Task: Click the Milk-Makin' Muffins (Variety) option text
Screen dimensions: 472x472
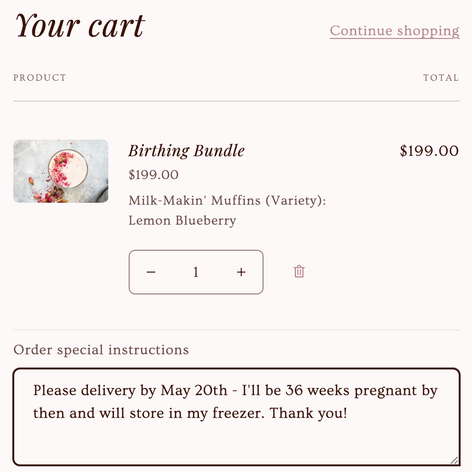Action: pos(227,200)
